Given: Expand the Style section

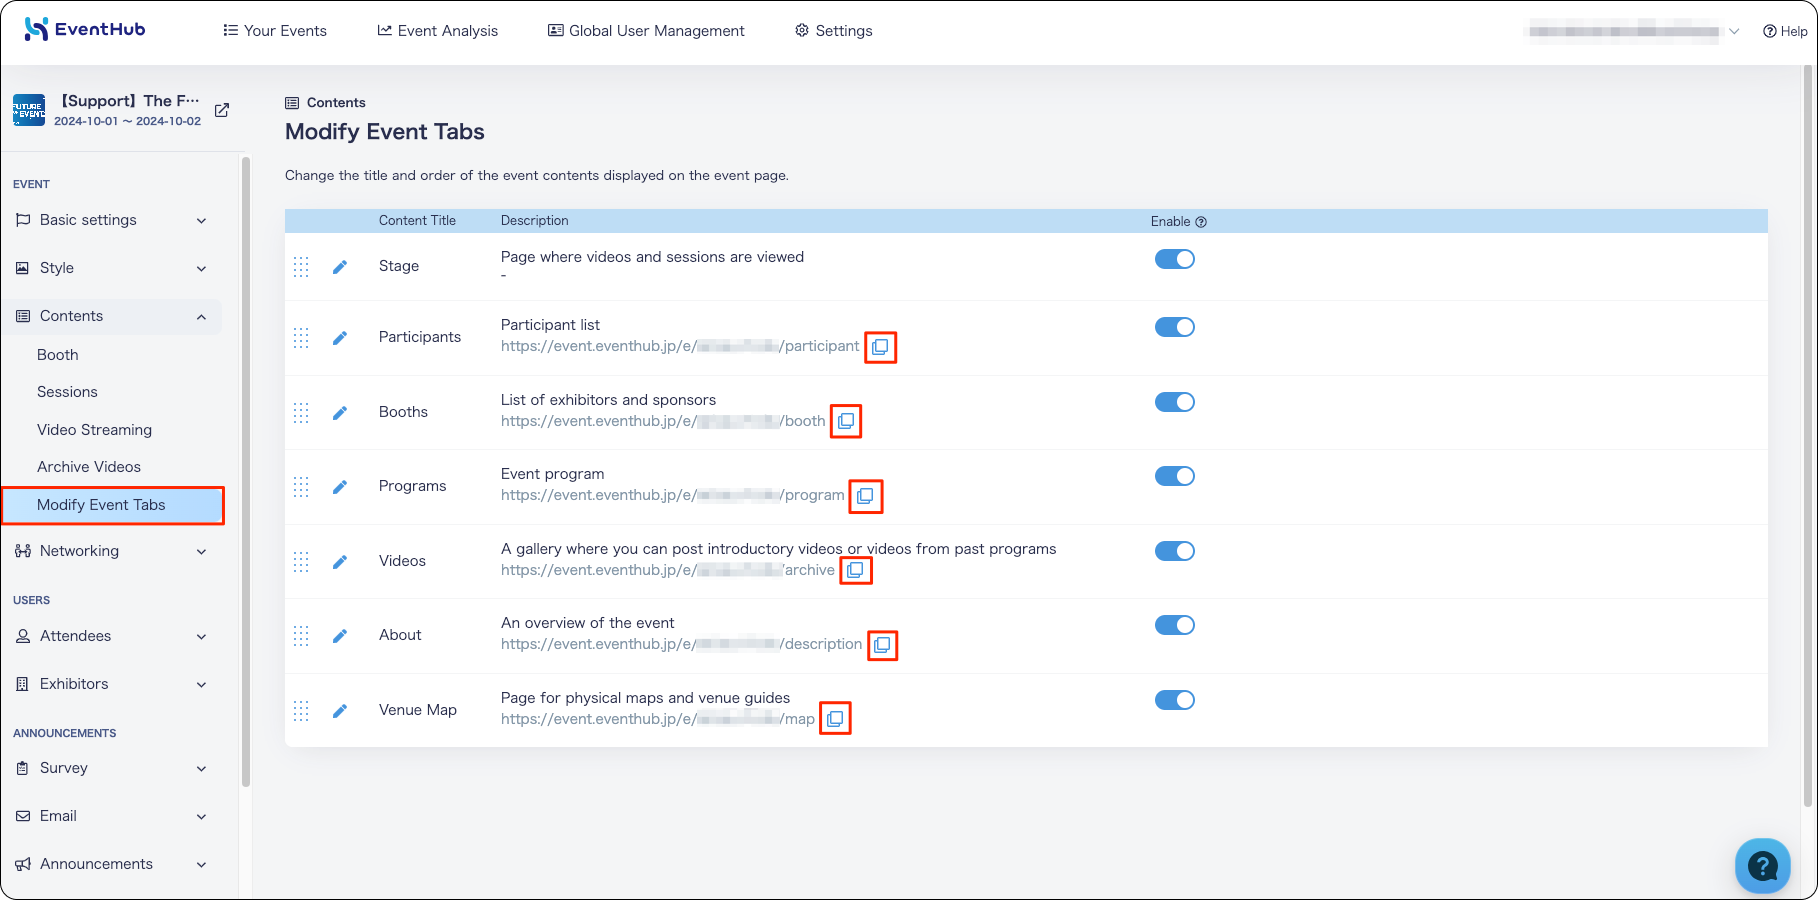Looking at the screenshot, I should (x=112, y=268).
